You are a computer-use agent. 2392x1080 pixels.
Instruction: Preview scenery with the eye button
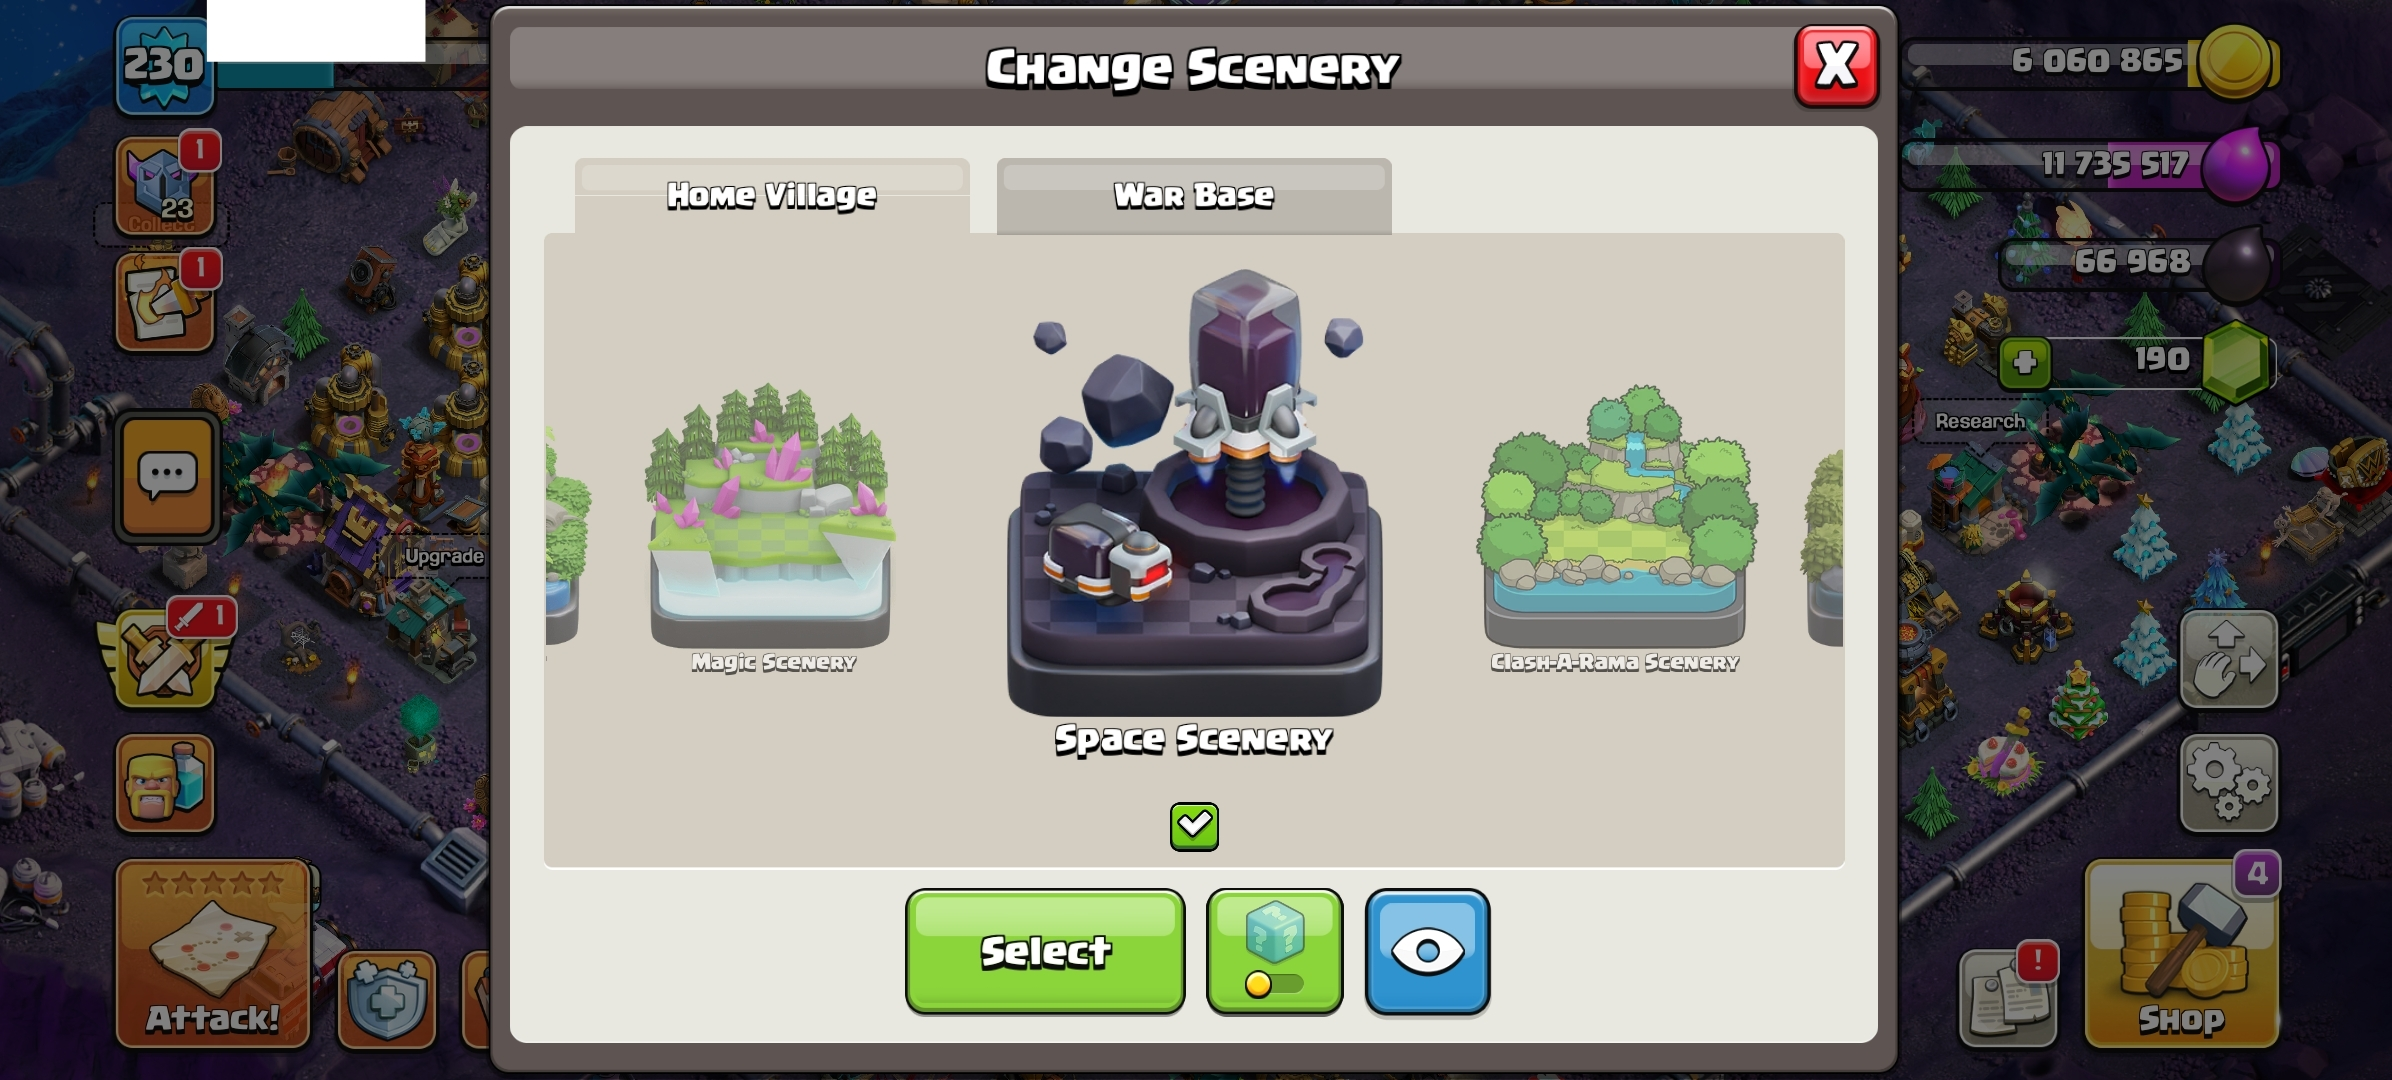pyautogui.click(x=1427, y=951)
